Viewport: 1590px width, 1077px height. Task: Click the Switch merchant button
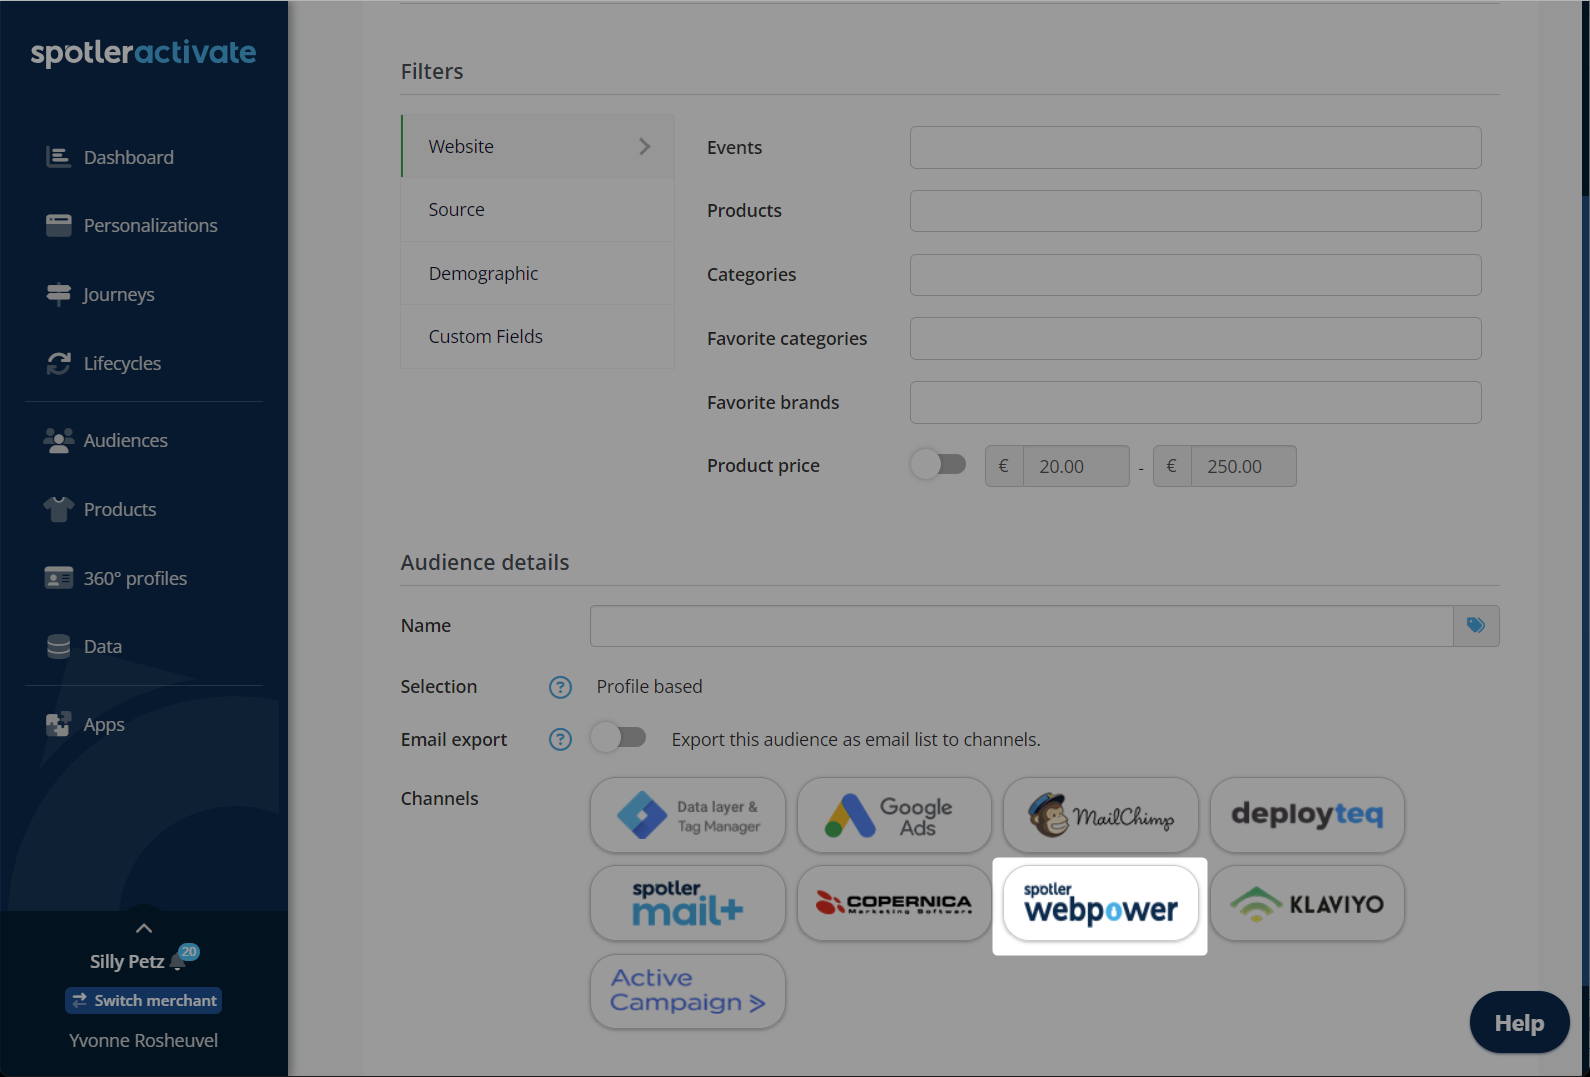click(x=144, y=1001)
